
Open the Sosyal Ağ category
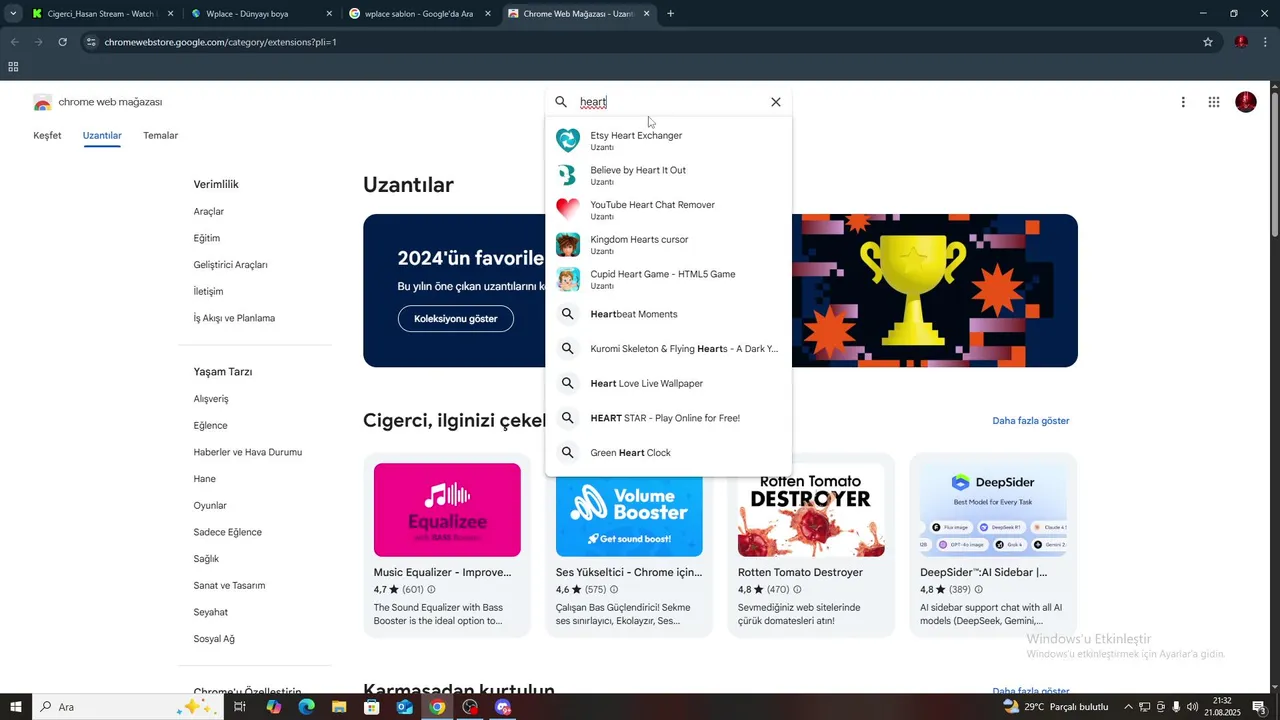tap(214, 639)
